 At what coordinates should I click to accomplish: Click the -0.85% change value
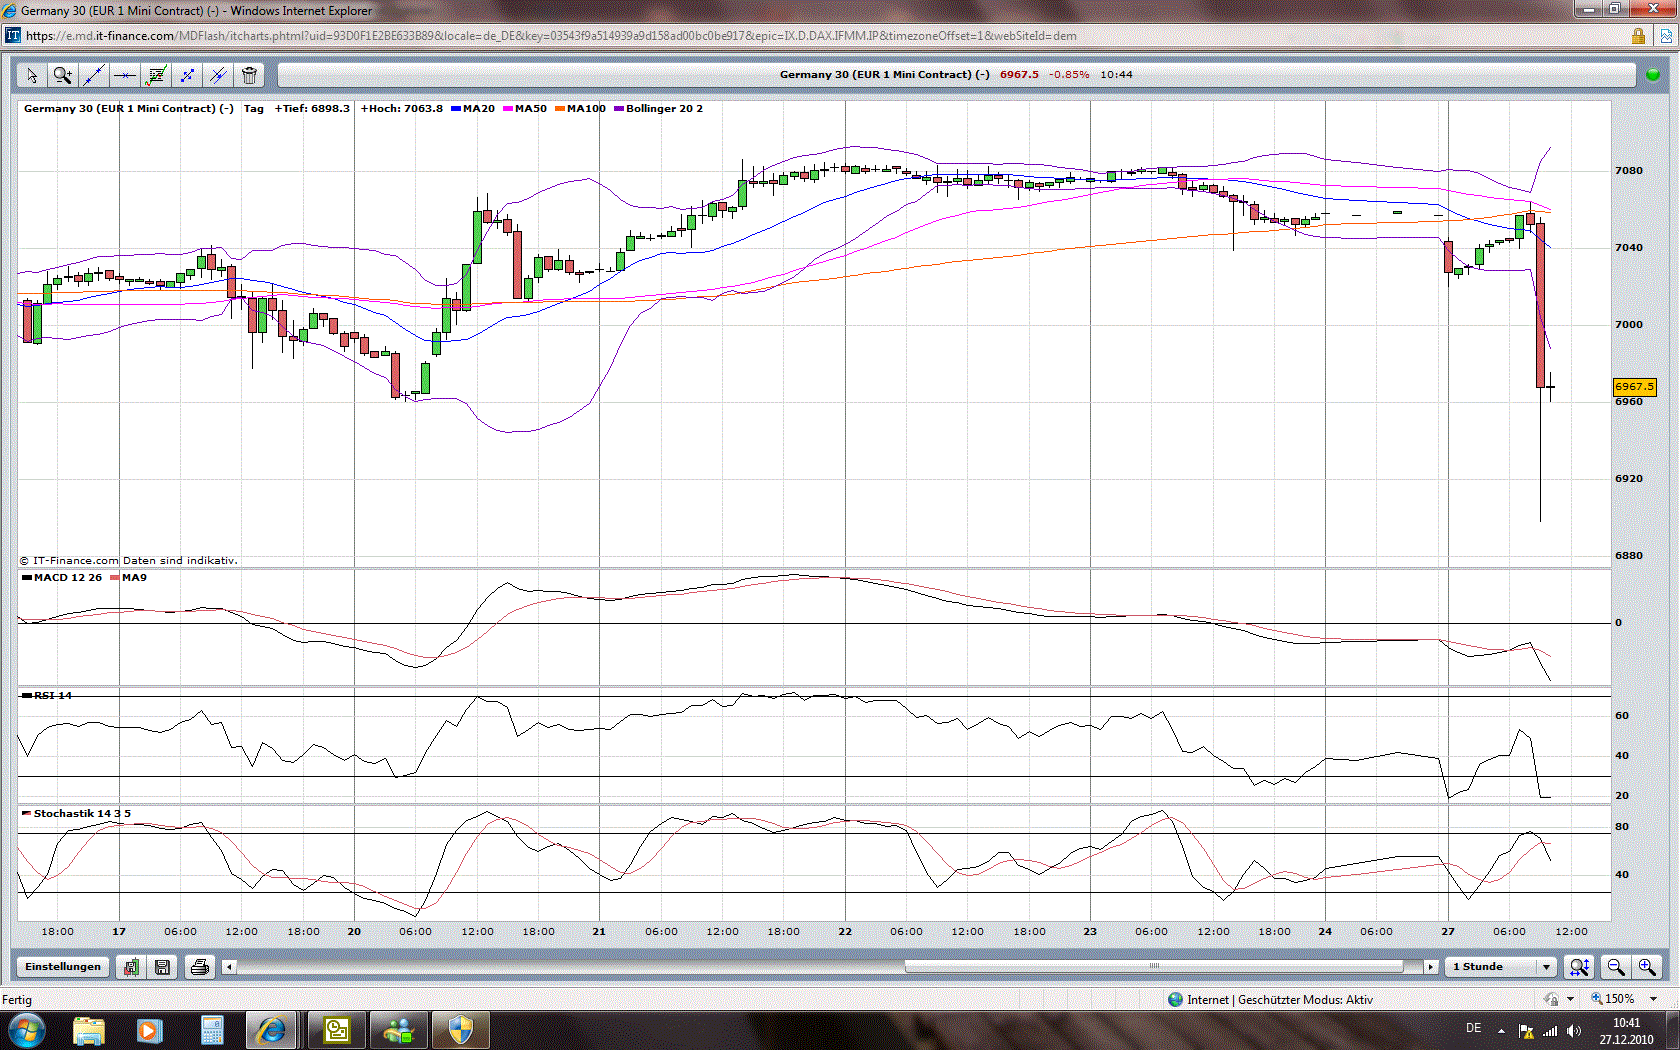1069,75
